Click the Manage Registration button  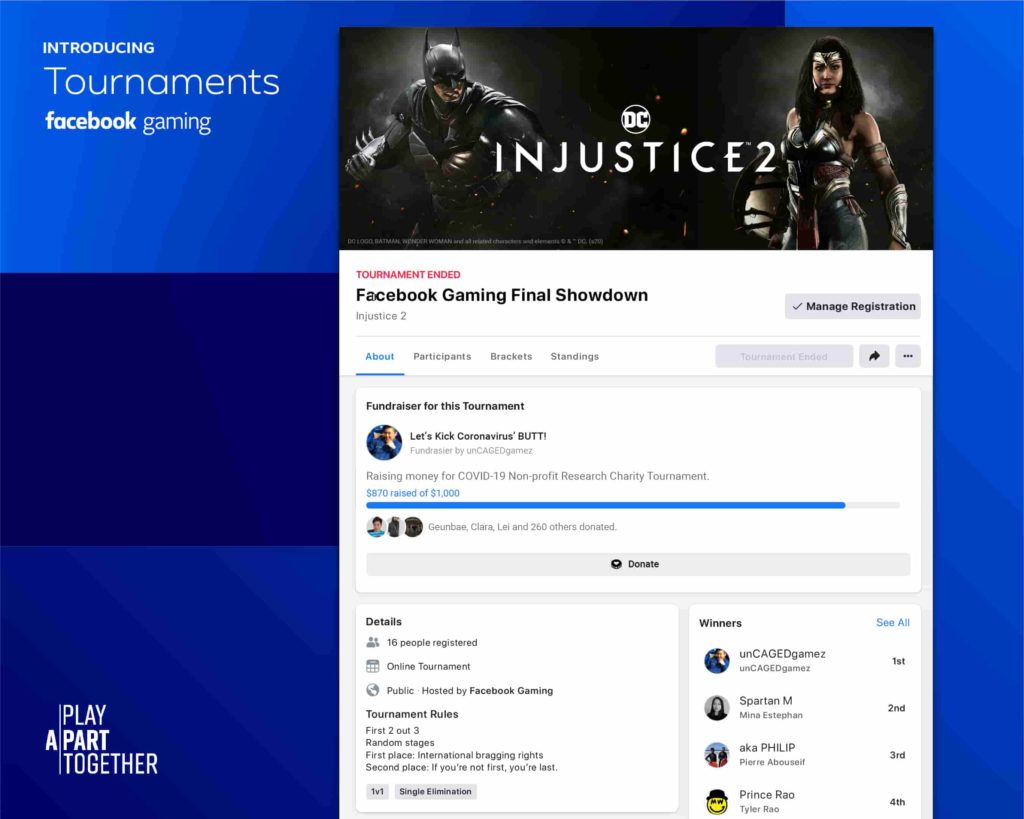[x=852, y=307]
